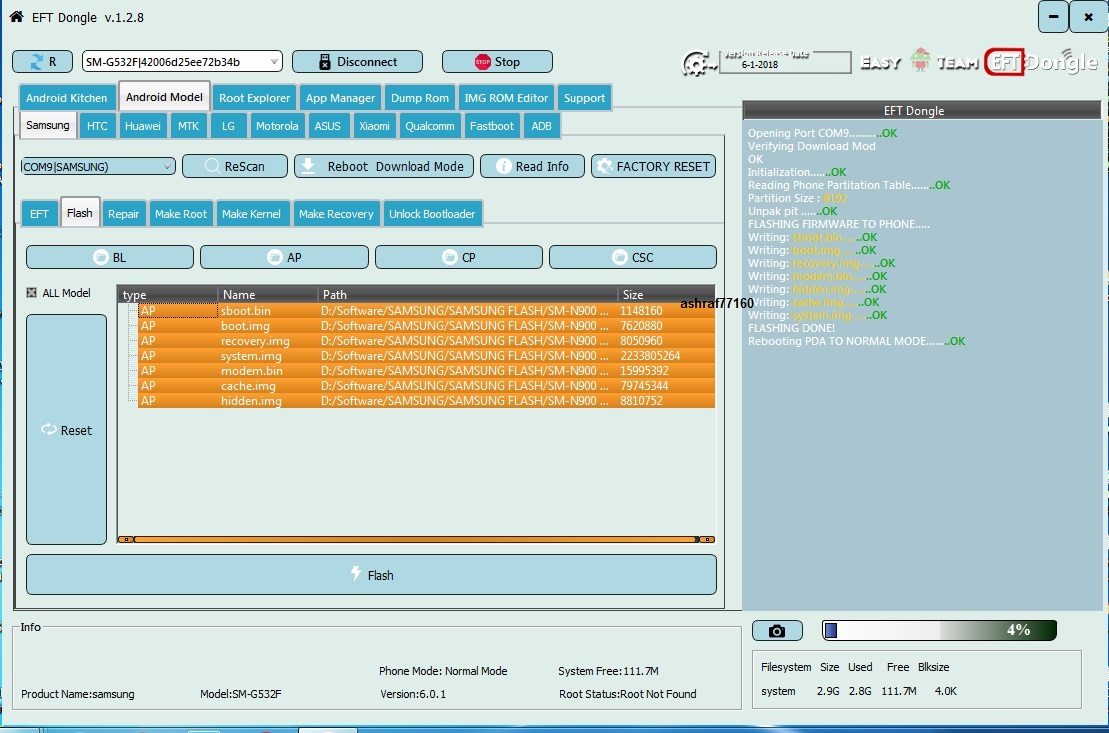Click the Stop button
Image resolution: width=1109 pixels, height=733 pixels.
(x=497, y=62)
